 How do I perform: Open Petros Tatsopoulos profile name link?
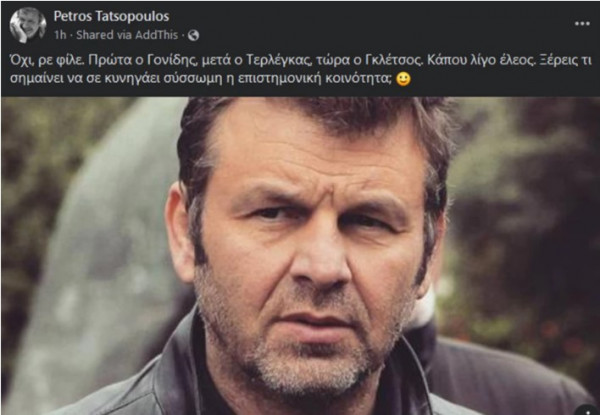(x=111, y=16)
